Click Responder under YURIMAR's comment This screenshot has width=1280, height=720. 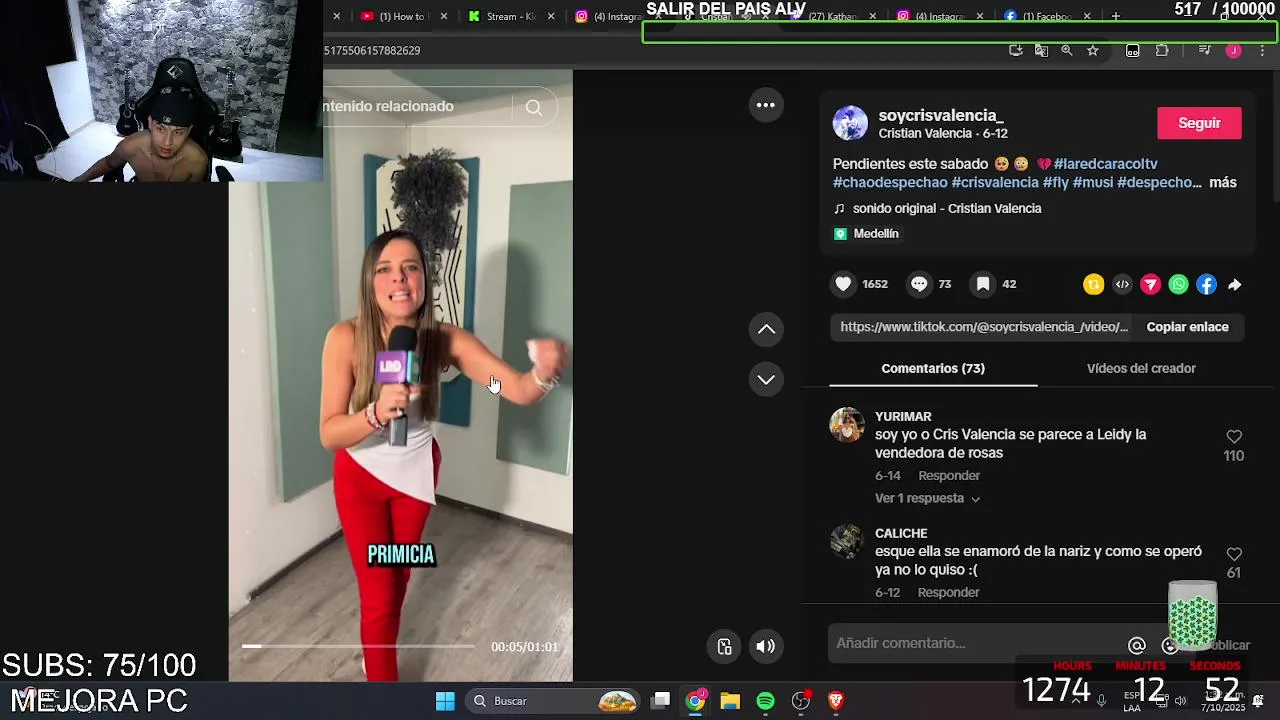tap(949, 475)
